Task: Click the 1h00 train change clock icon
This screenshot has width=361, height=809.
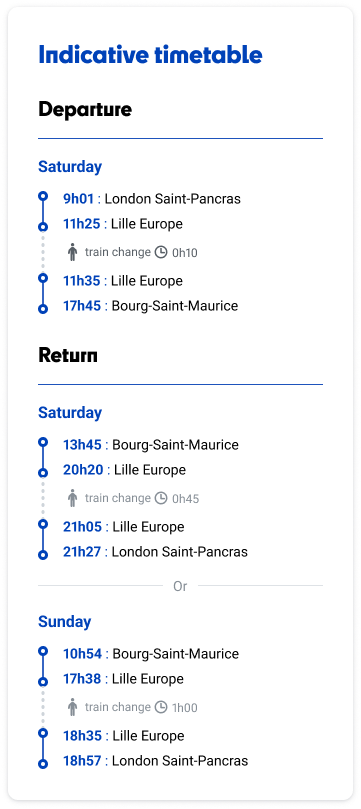Action: click(161, 707)
